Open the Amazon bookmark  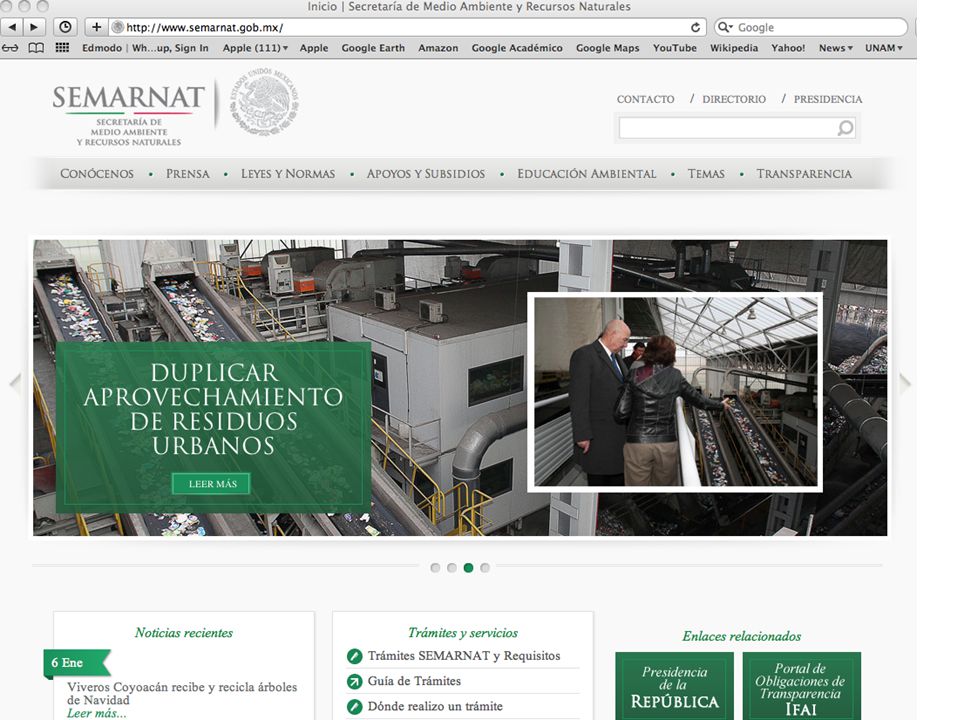coord(438,48)
